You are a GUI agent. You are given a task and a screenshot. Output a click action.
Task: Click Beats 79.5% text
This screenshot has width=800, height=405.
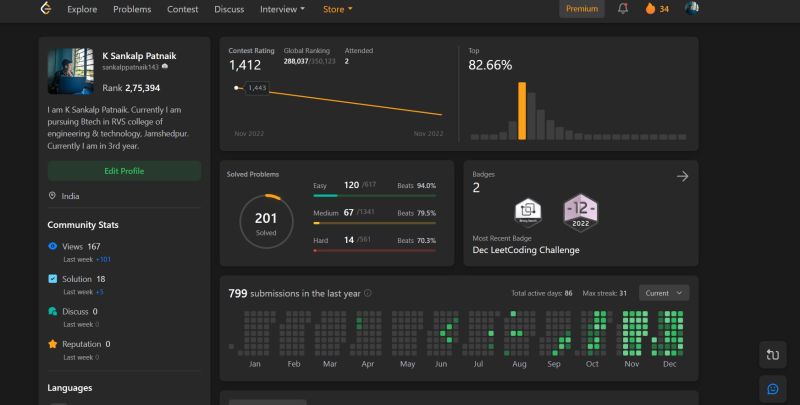(x=416, y=213)
